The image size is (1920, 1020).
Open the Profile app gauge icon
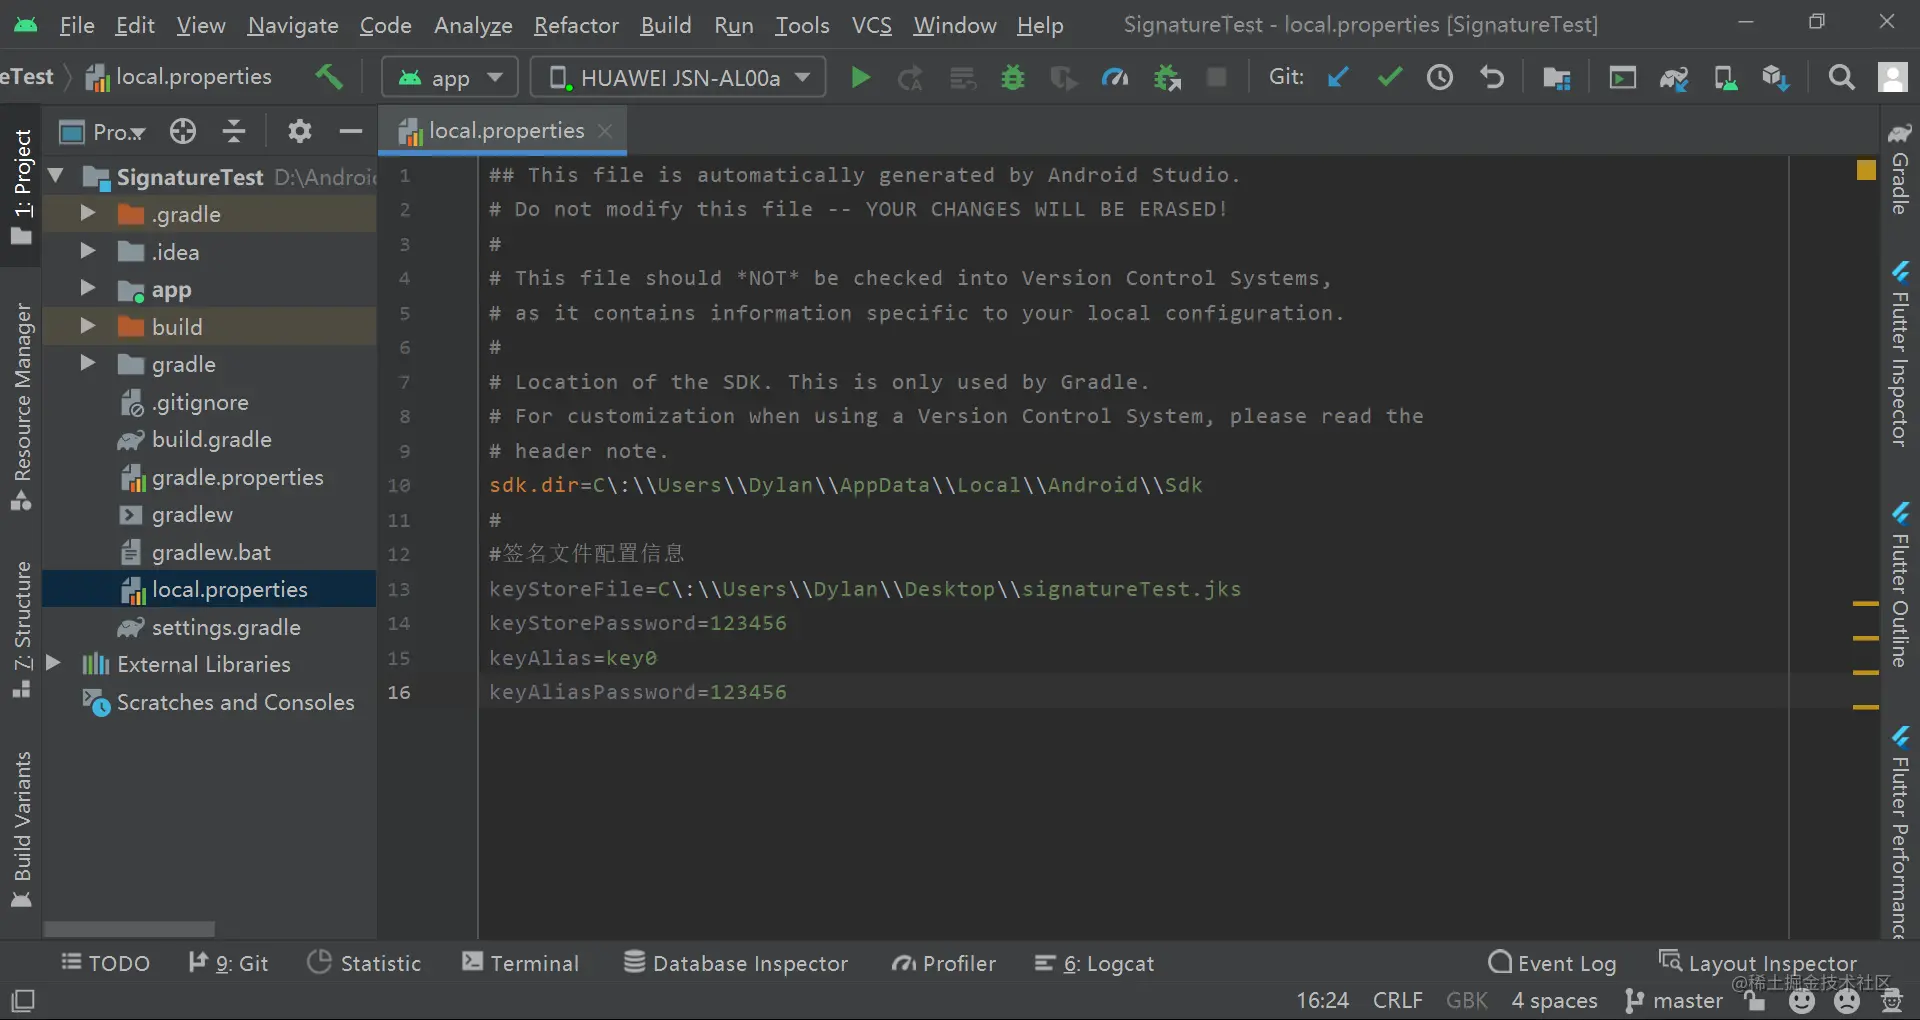click(1115, 77)
